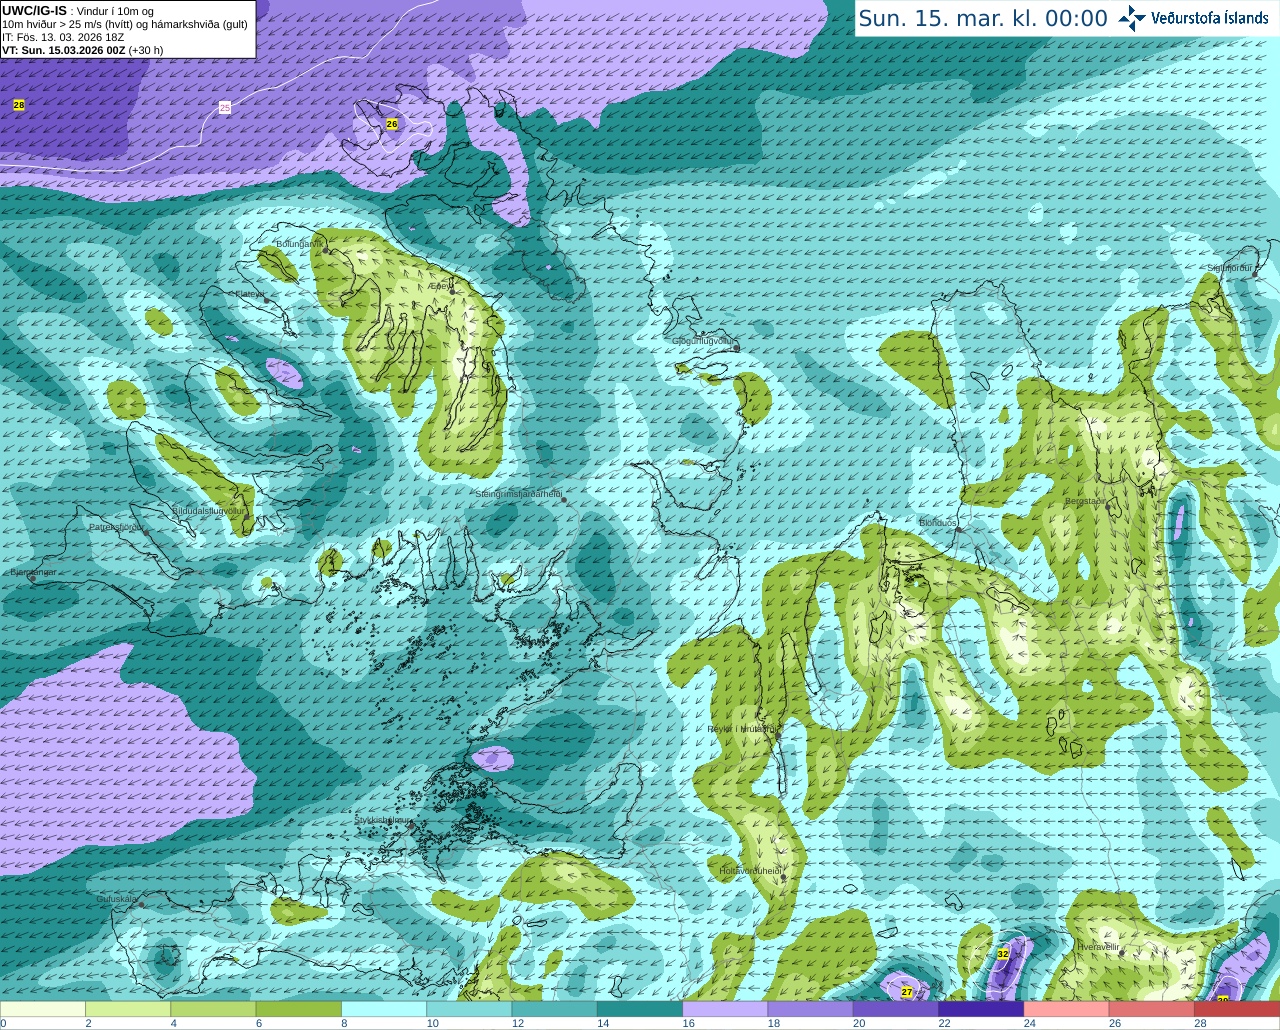Click the Stykkishólmur station label
1280x1030 pixels.
click(382, 819)
